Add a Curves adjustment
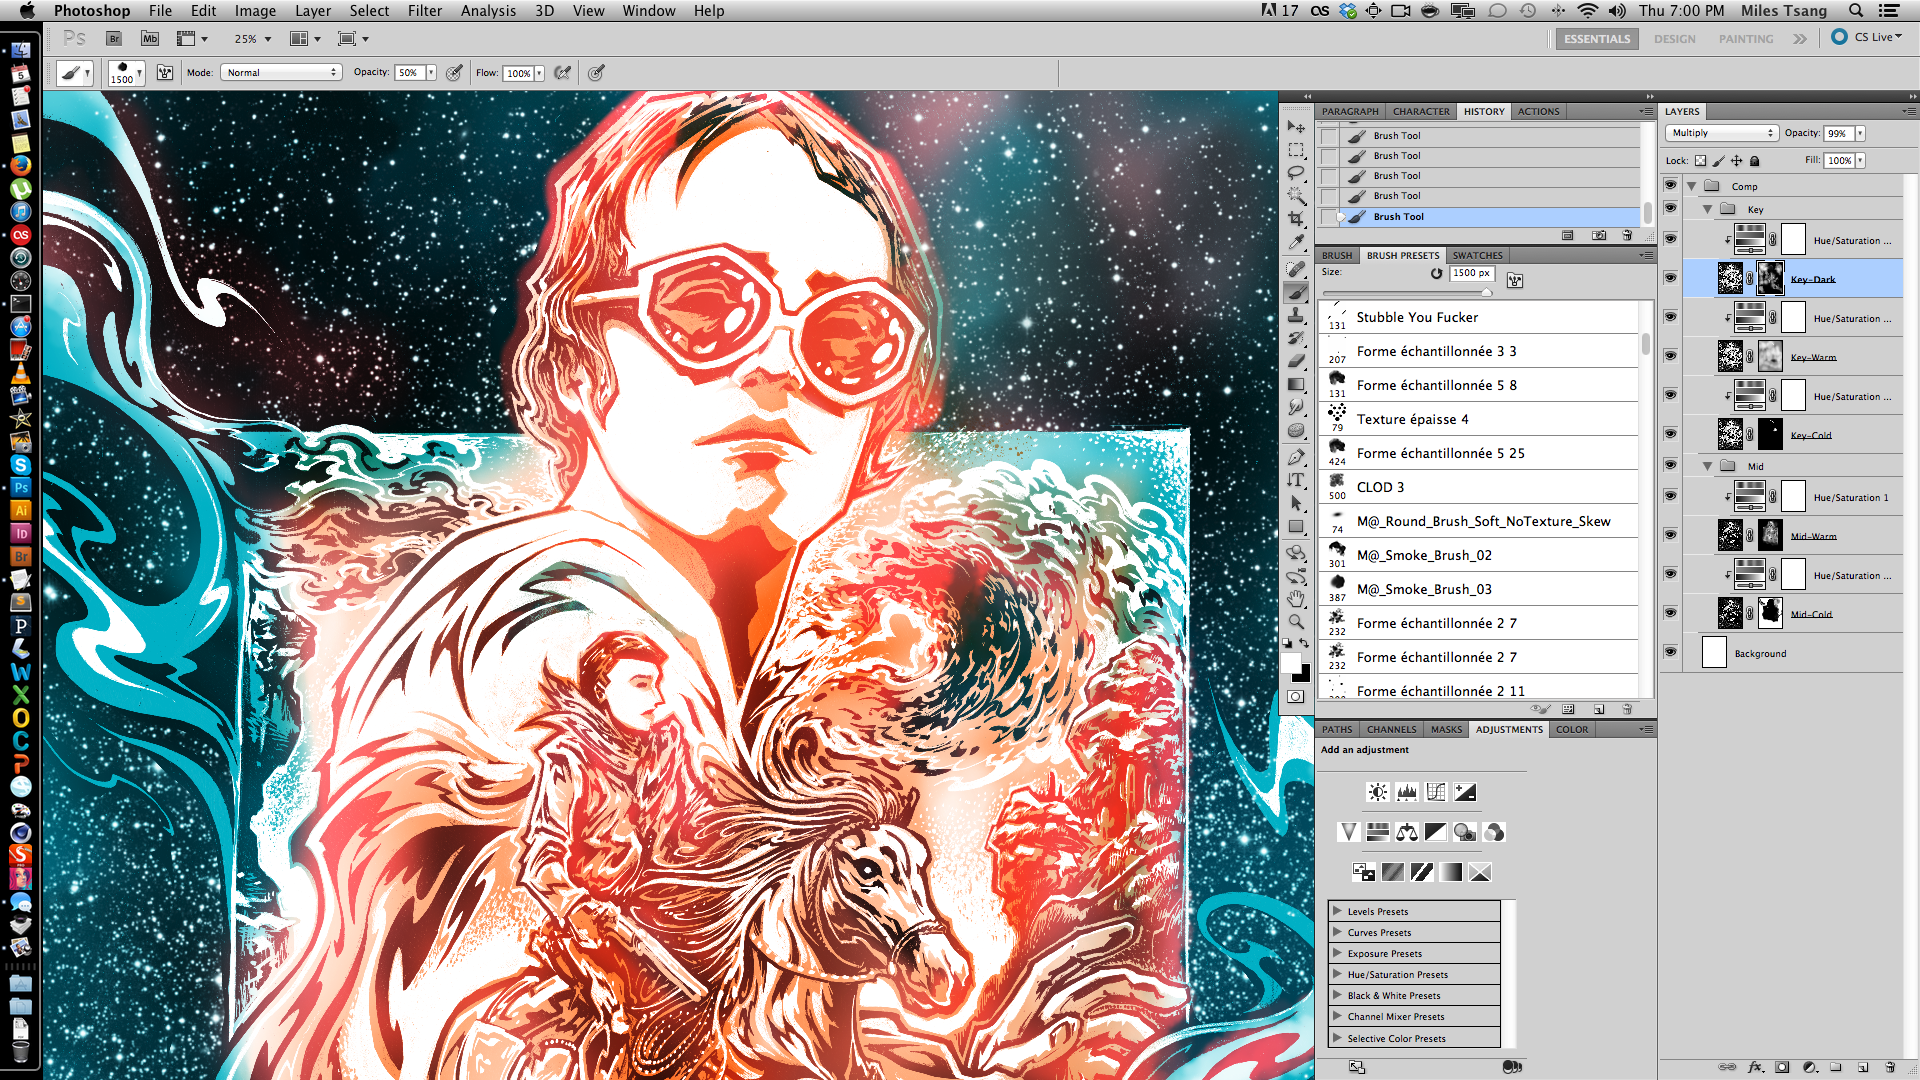The height and width of the screenshot is (1080, 1920). [x=1436, y=792]
